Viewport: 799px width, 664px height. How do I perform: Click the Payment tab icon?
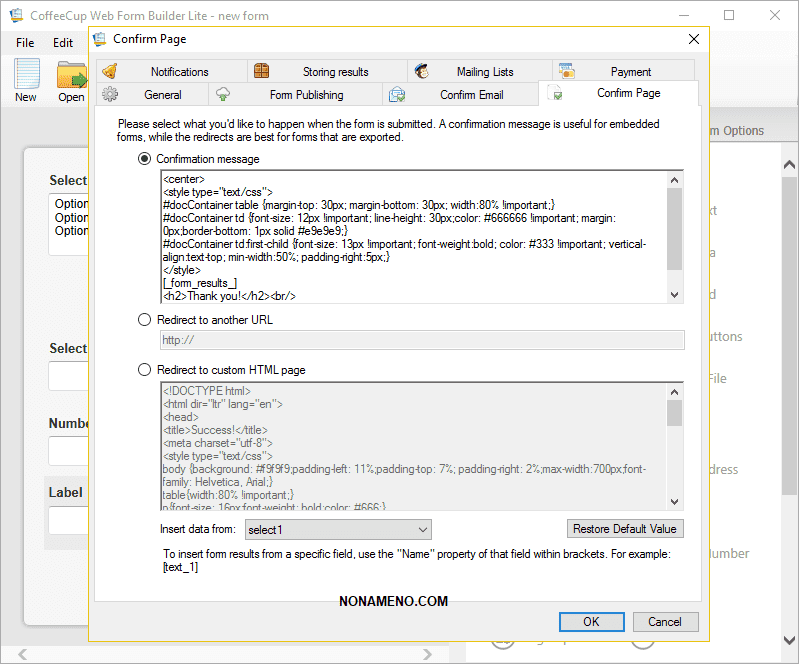[566, 71]
